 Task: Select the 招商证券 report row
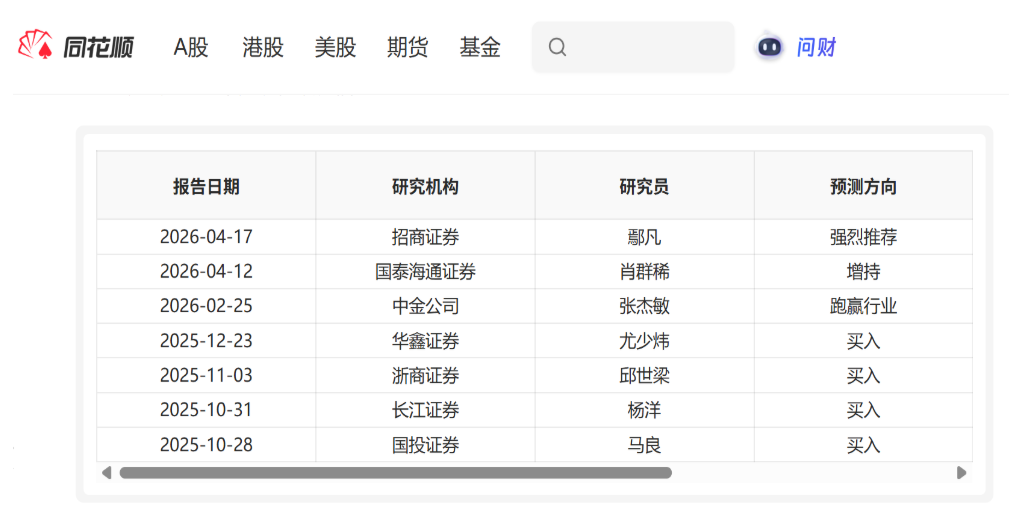(425, 237)
